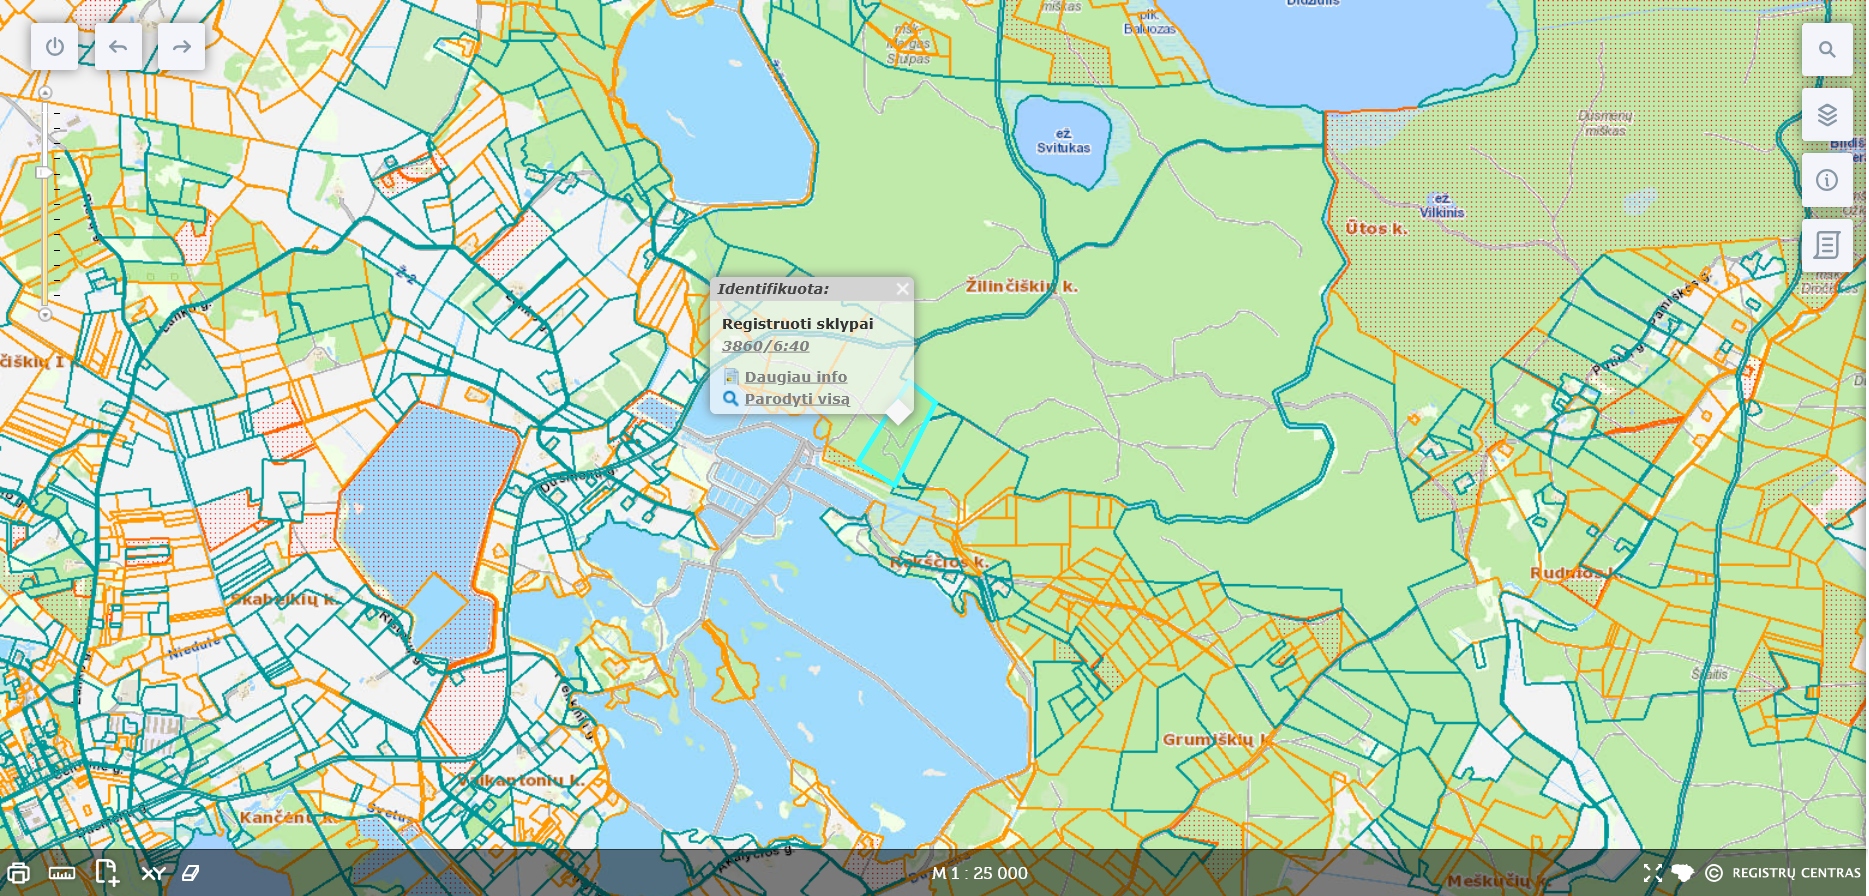Zoom to full Lithuania extent

1683,873
